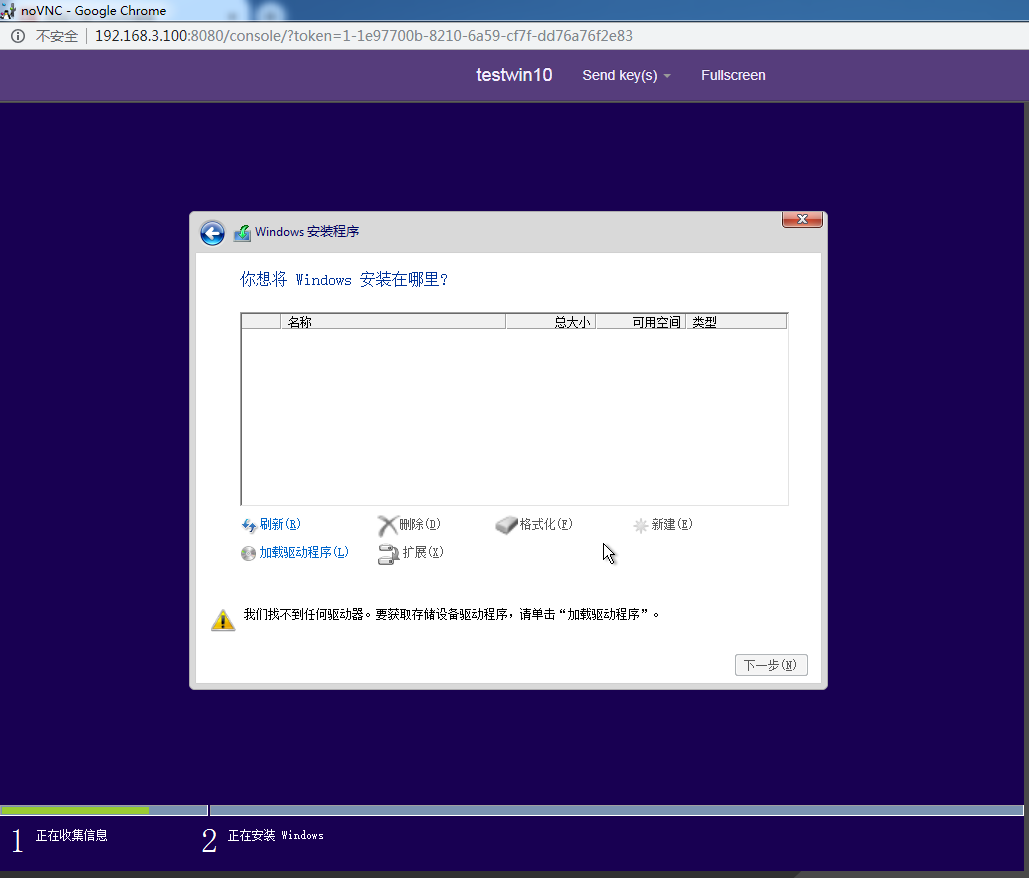The height and width of the screenshot is (878, 1029).
Task: Click the step 1 正在收集信息 label
Action: tap(72, 835)
